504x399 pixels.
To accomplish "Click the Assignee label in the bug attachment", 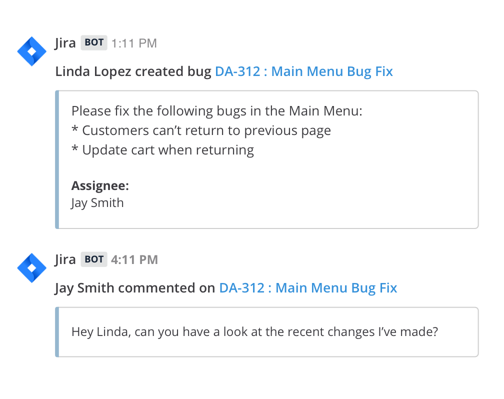I will pyautogui.click(x=100, y=186).
